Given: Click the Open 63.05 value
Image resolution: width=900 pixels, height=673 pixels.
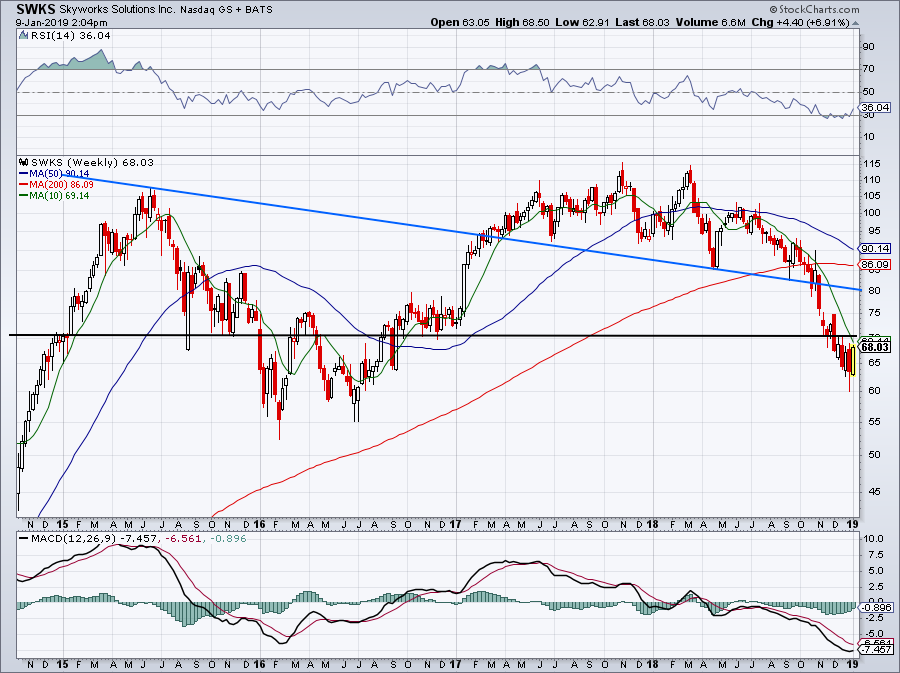Looking at the screenshot, I should tap(459, 23).
